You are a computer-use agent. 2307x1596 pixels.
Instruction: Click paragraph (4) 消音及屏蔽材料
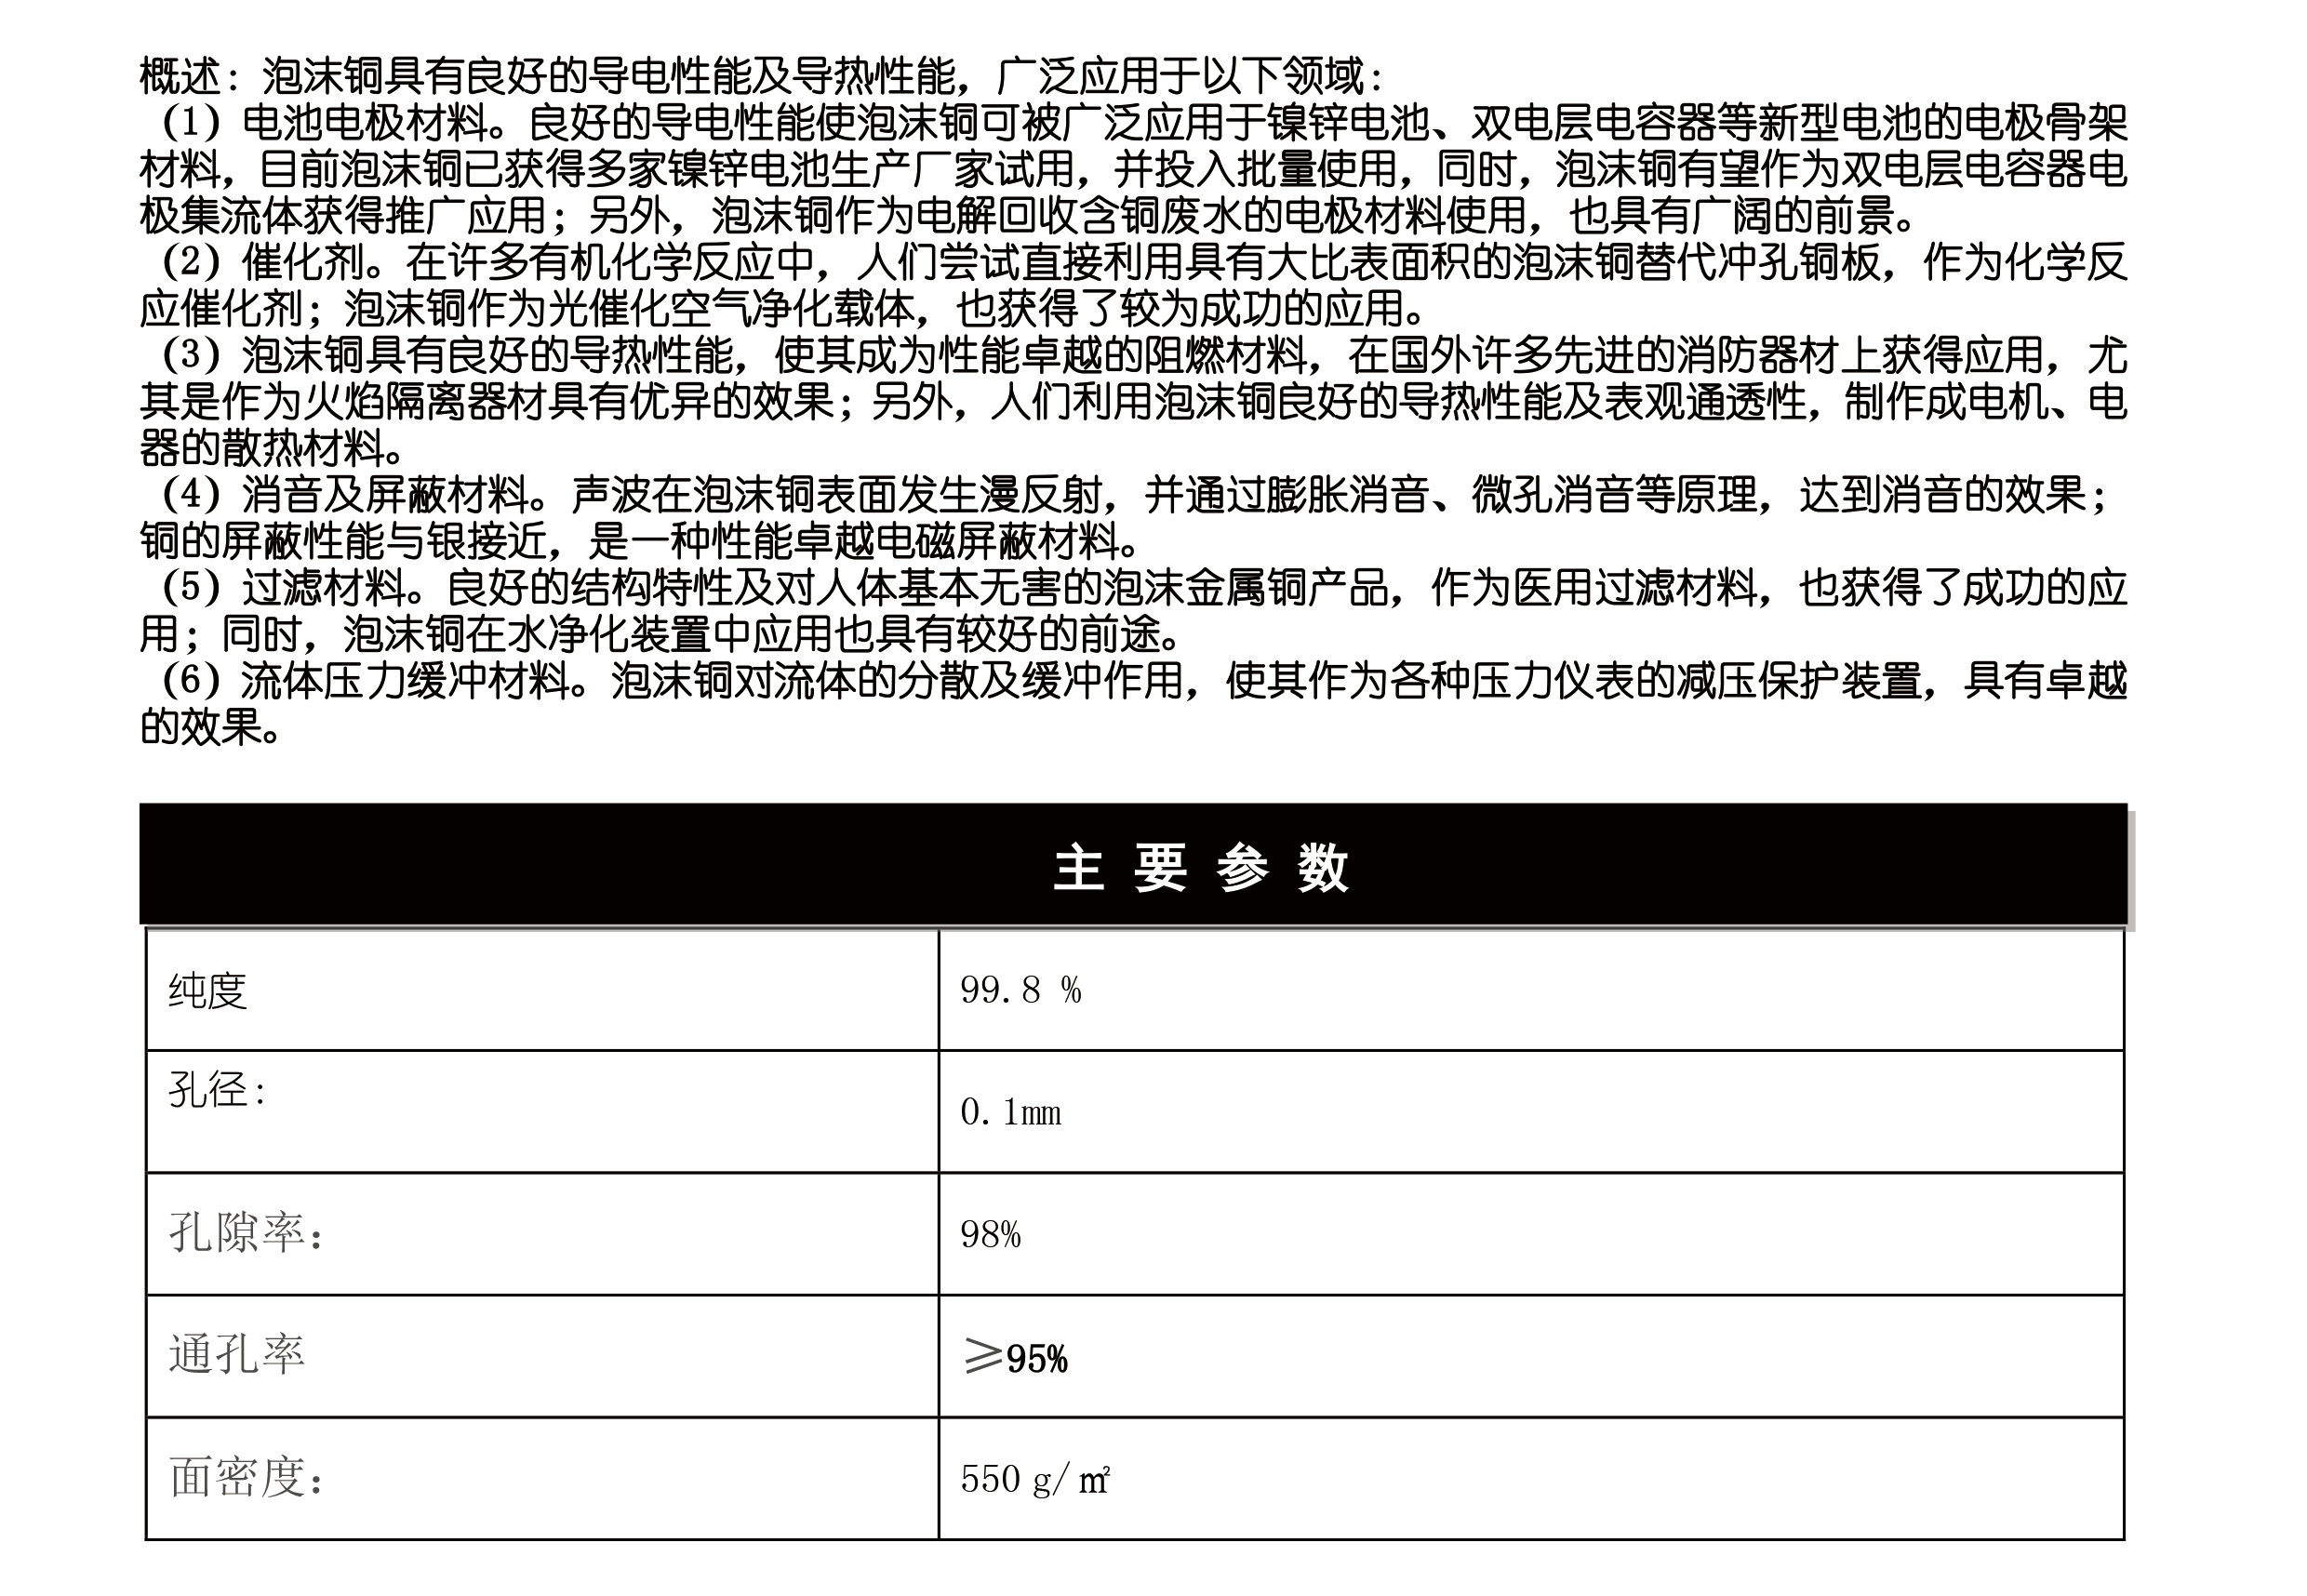click(x=1133, y=517)
